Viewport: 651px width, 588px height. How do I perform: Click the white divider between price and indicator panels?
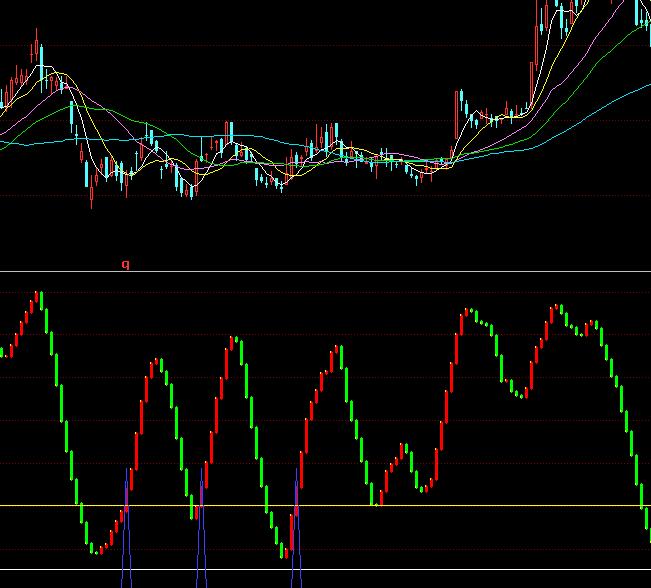[x=325, y=271]
